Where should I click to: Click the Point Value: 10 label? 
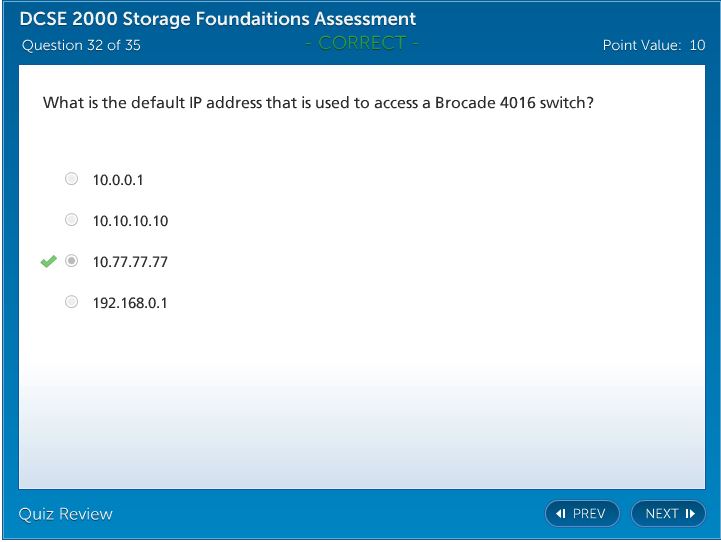(x=653, y=45)
